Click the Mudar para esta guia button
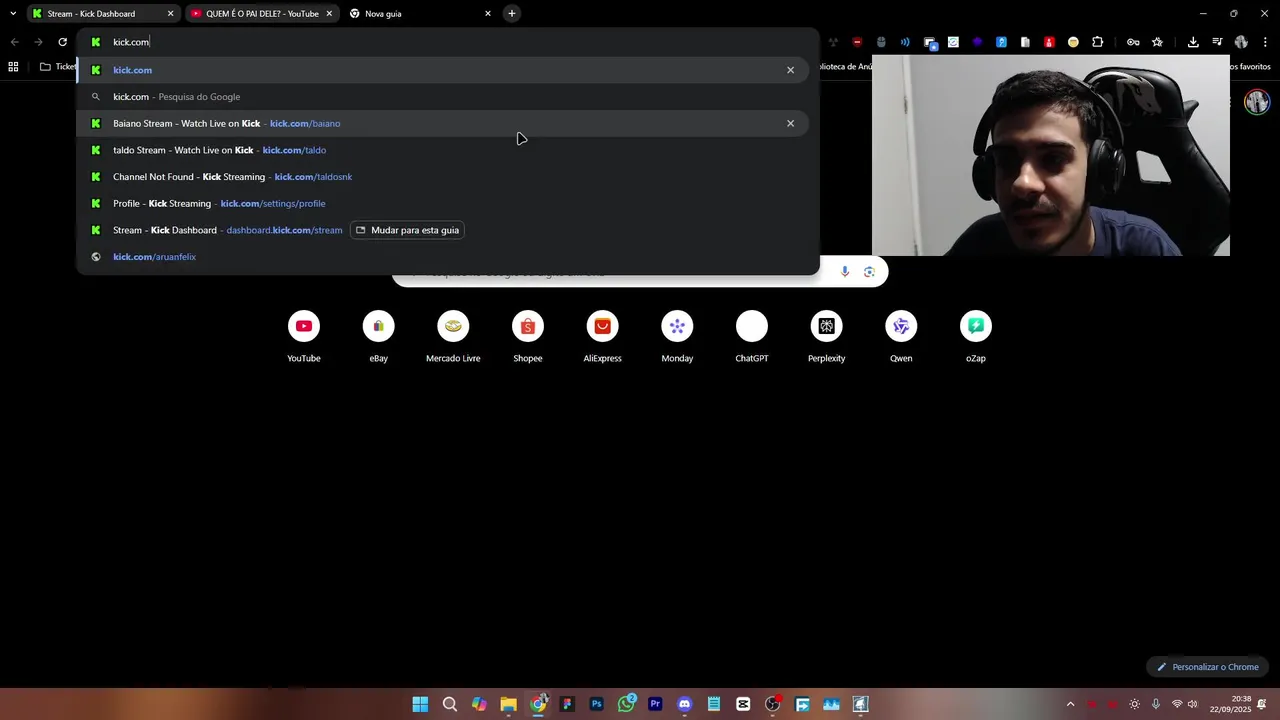1280x720 pixels. 407,230
